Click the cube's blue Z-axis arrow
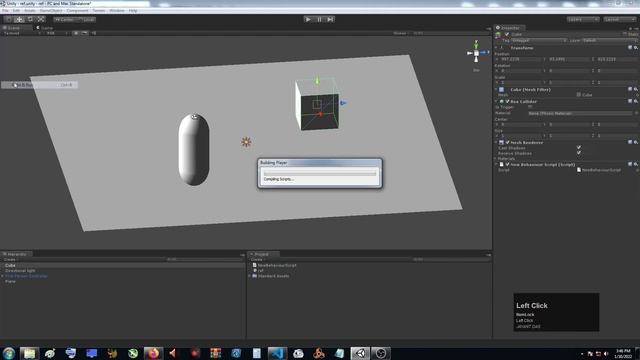Image resolution: width=640 pixels, height=360 pixels. pos(343,103)
